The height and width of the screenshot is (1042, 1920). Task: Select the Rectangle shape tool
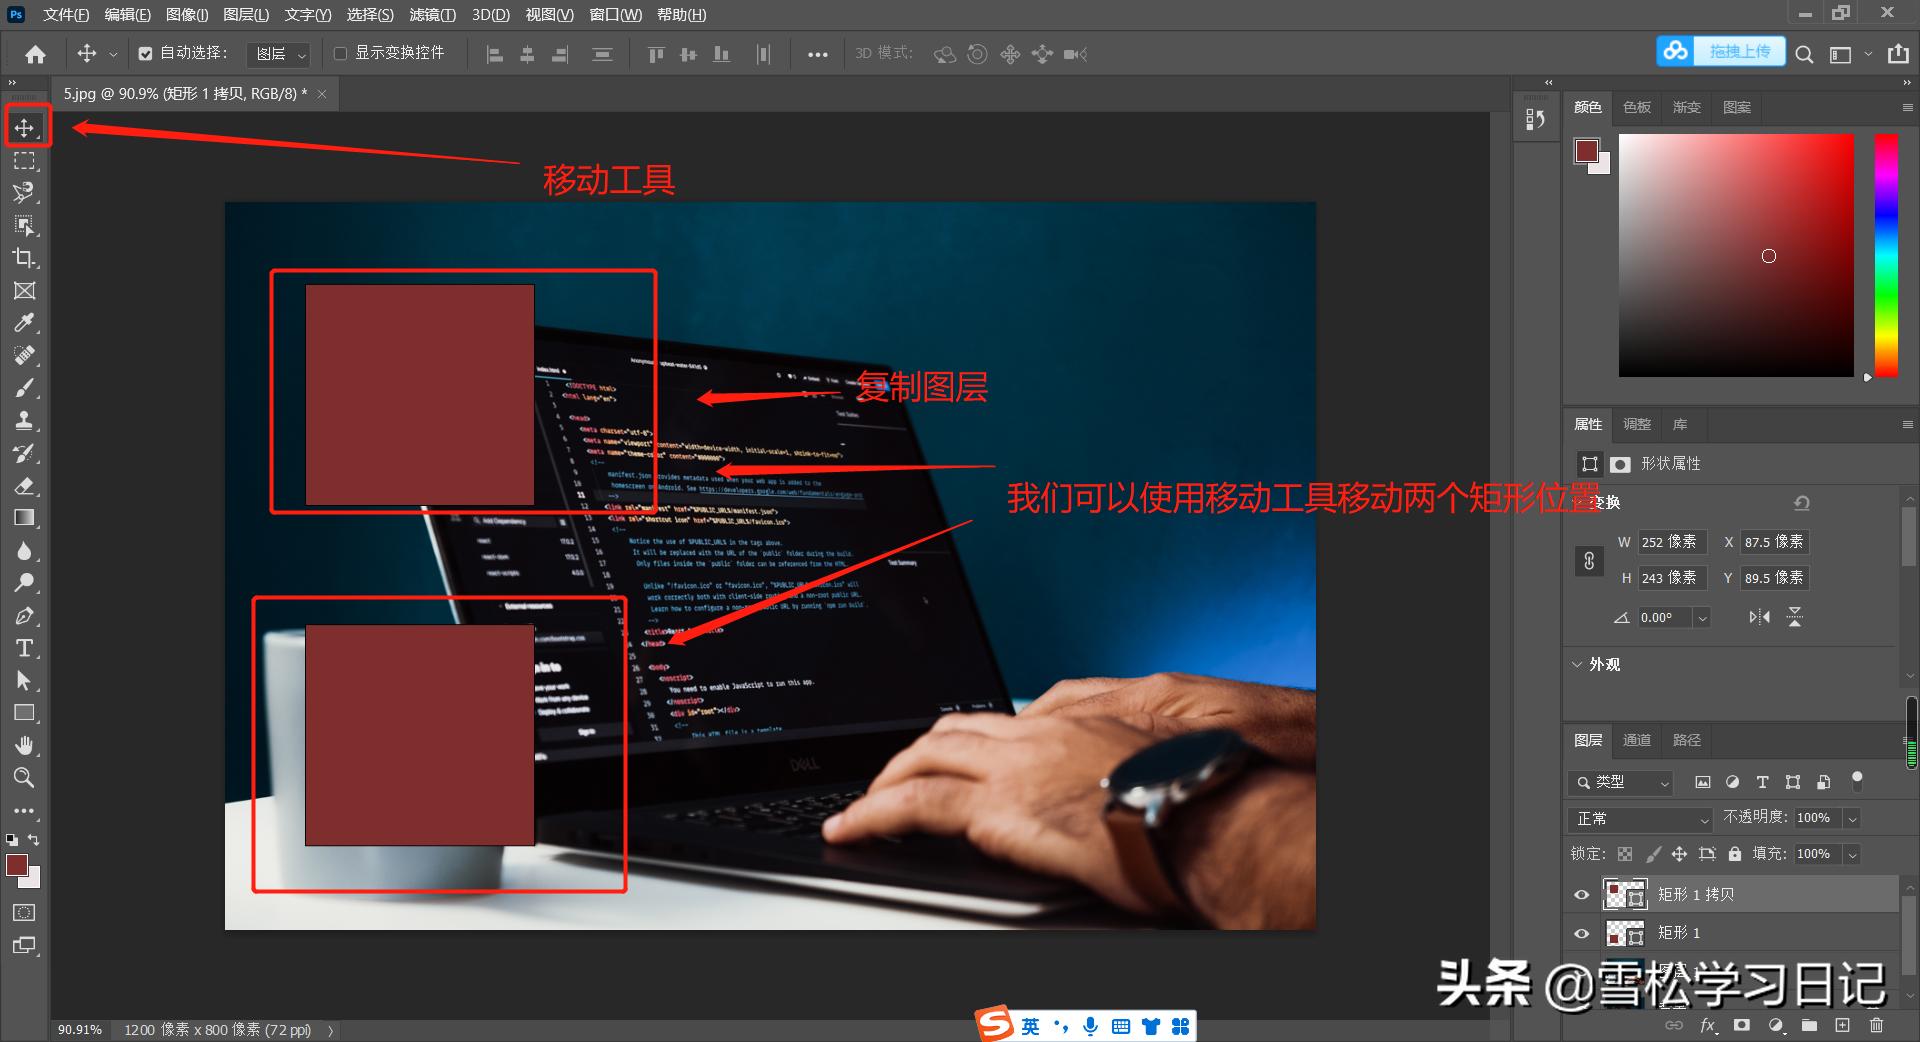click(25, 713)
